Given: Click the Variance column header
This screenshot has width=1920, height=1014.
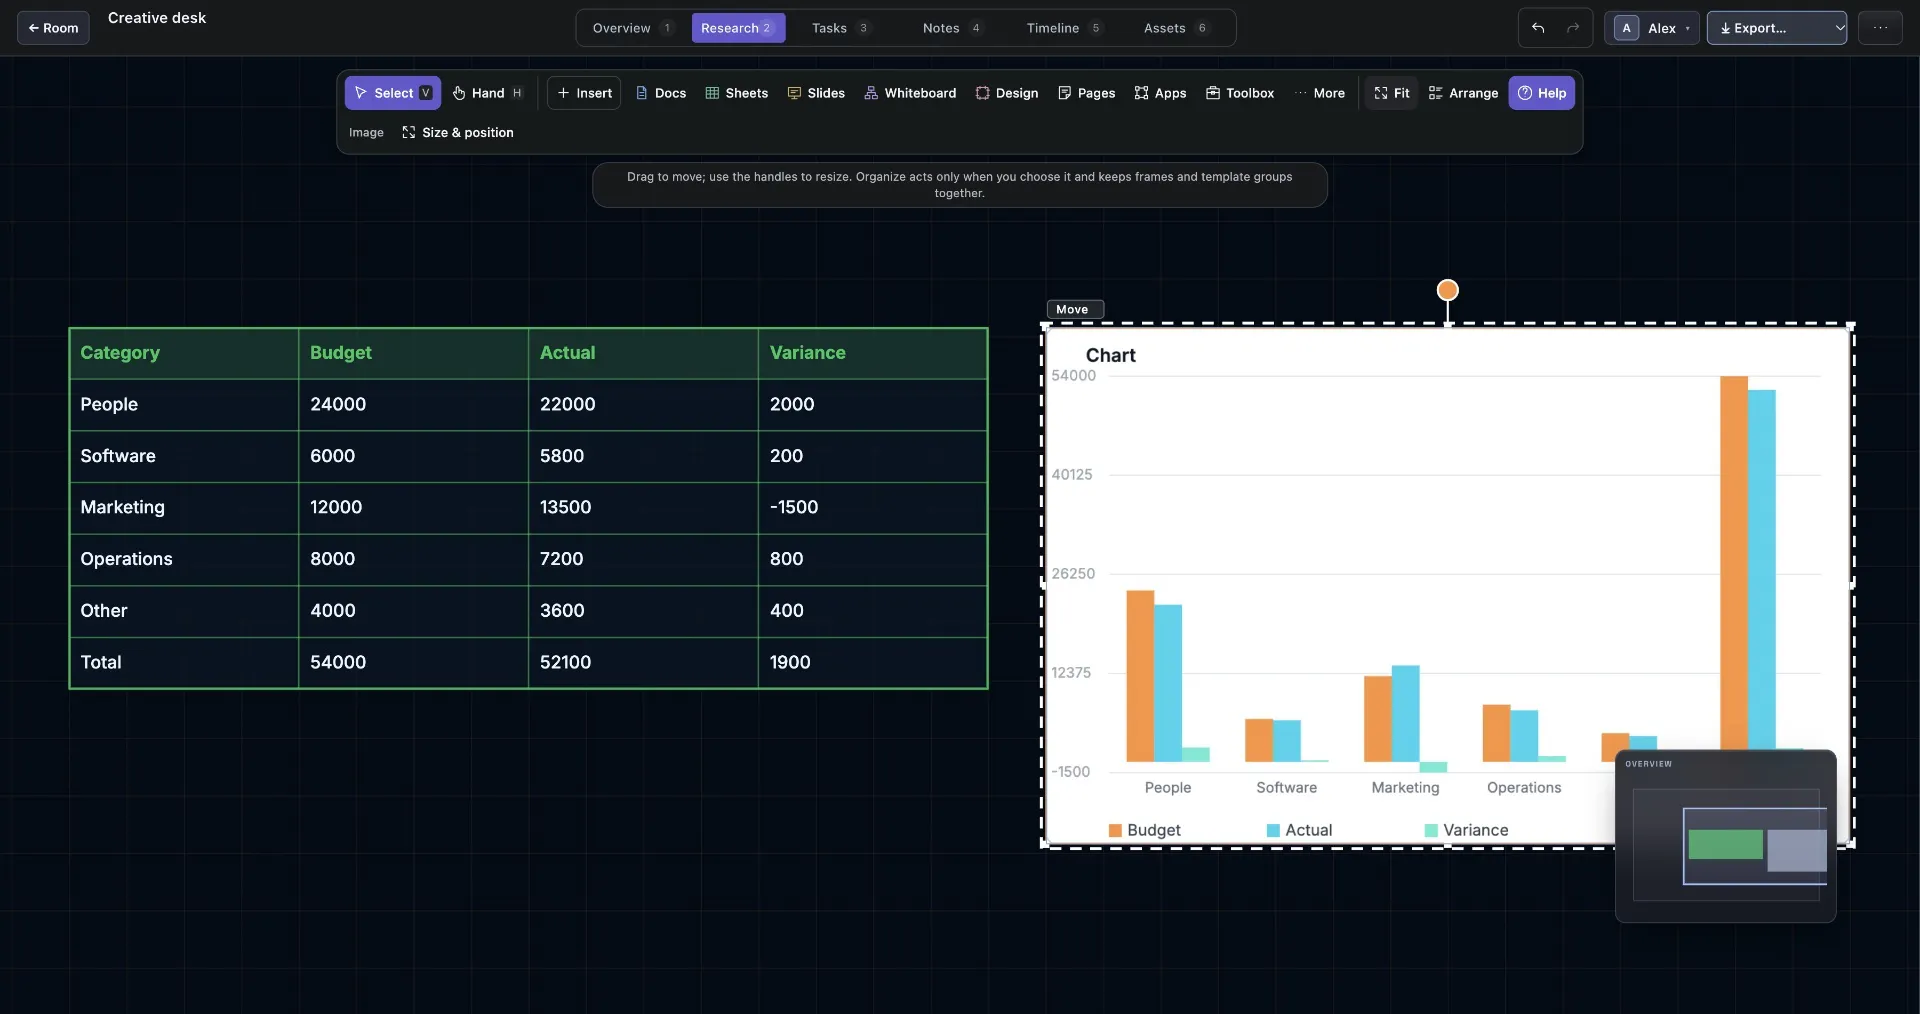Looking at the screenshot, I should tap(872, 353).
